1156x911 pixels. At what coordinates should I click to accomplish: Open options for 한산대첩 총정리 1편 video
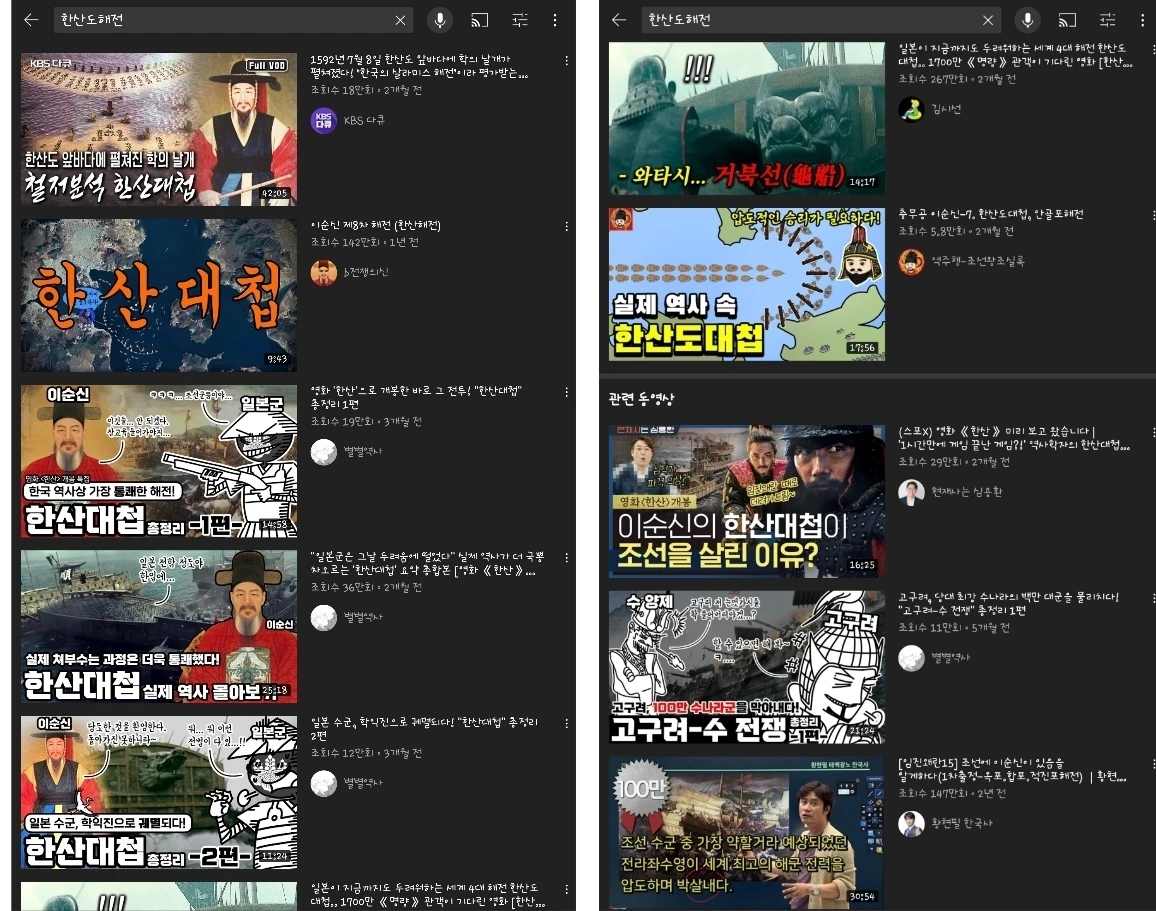pos(566,392)
